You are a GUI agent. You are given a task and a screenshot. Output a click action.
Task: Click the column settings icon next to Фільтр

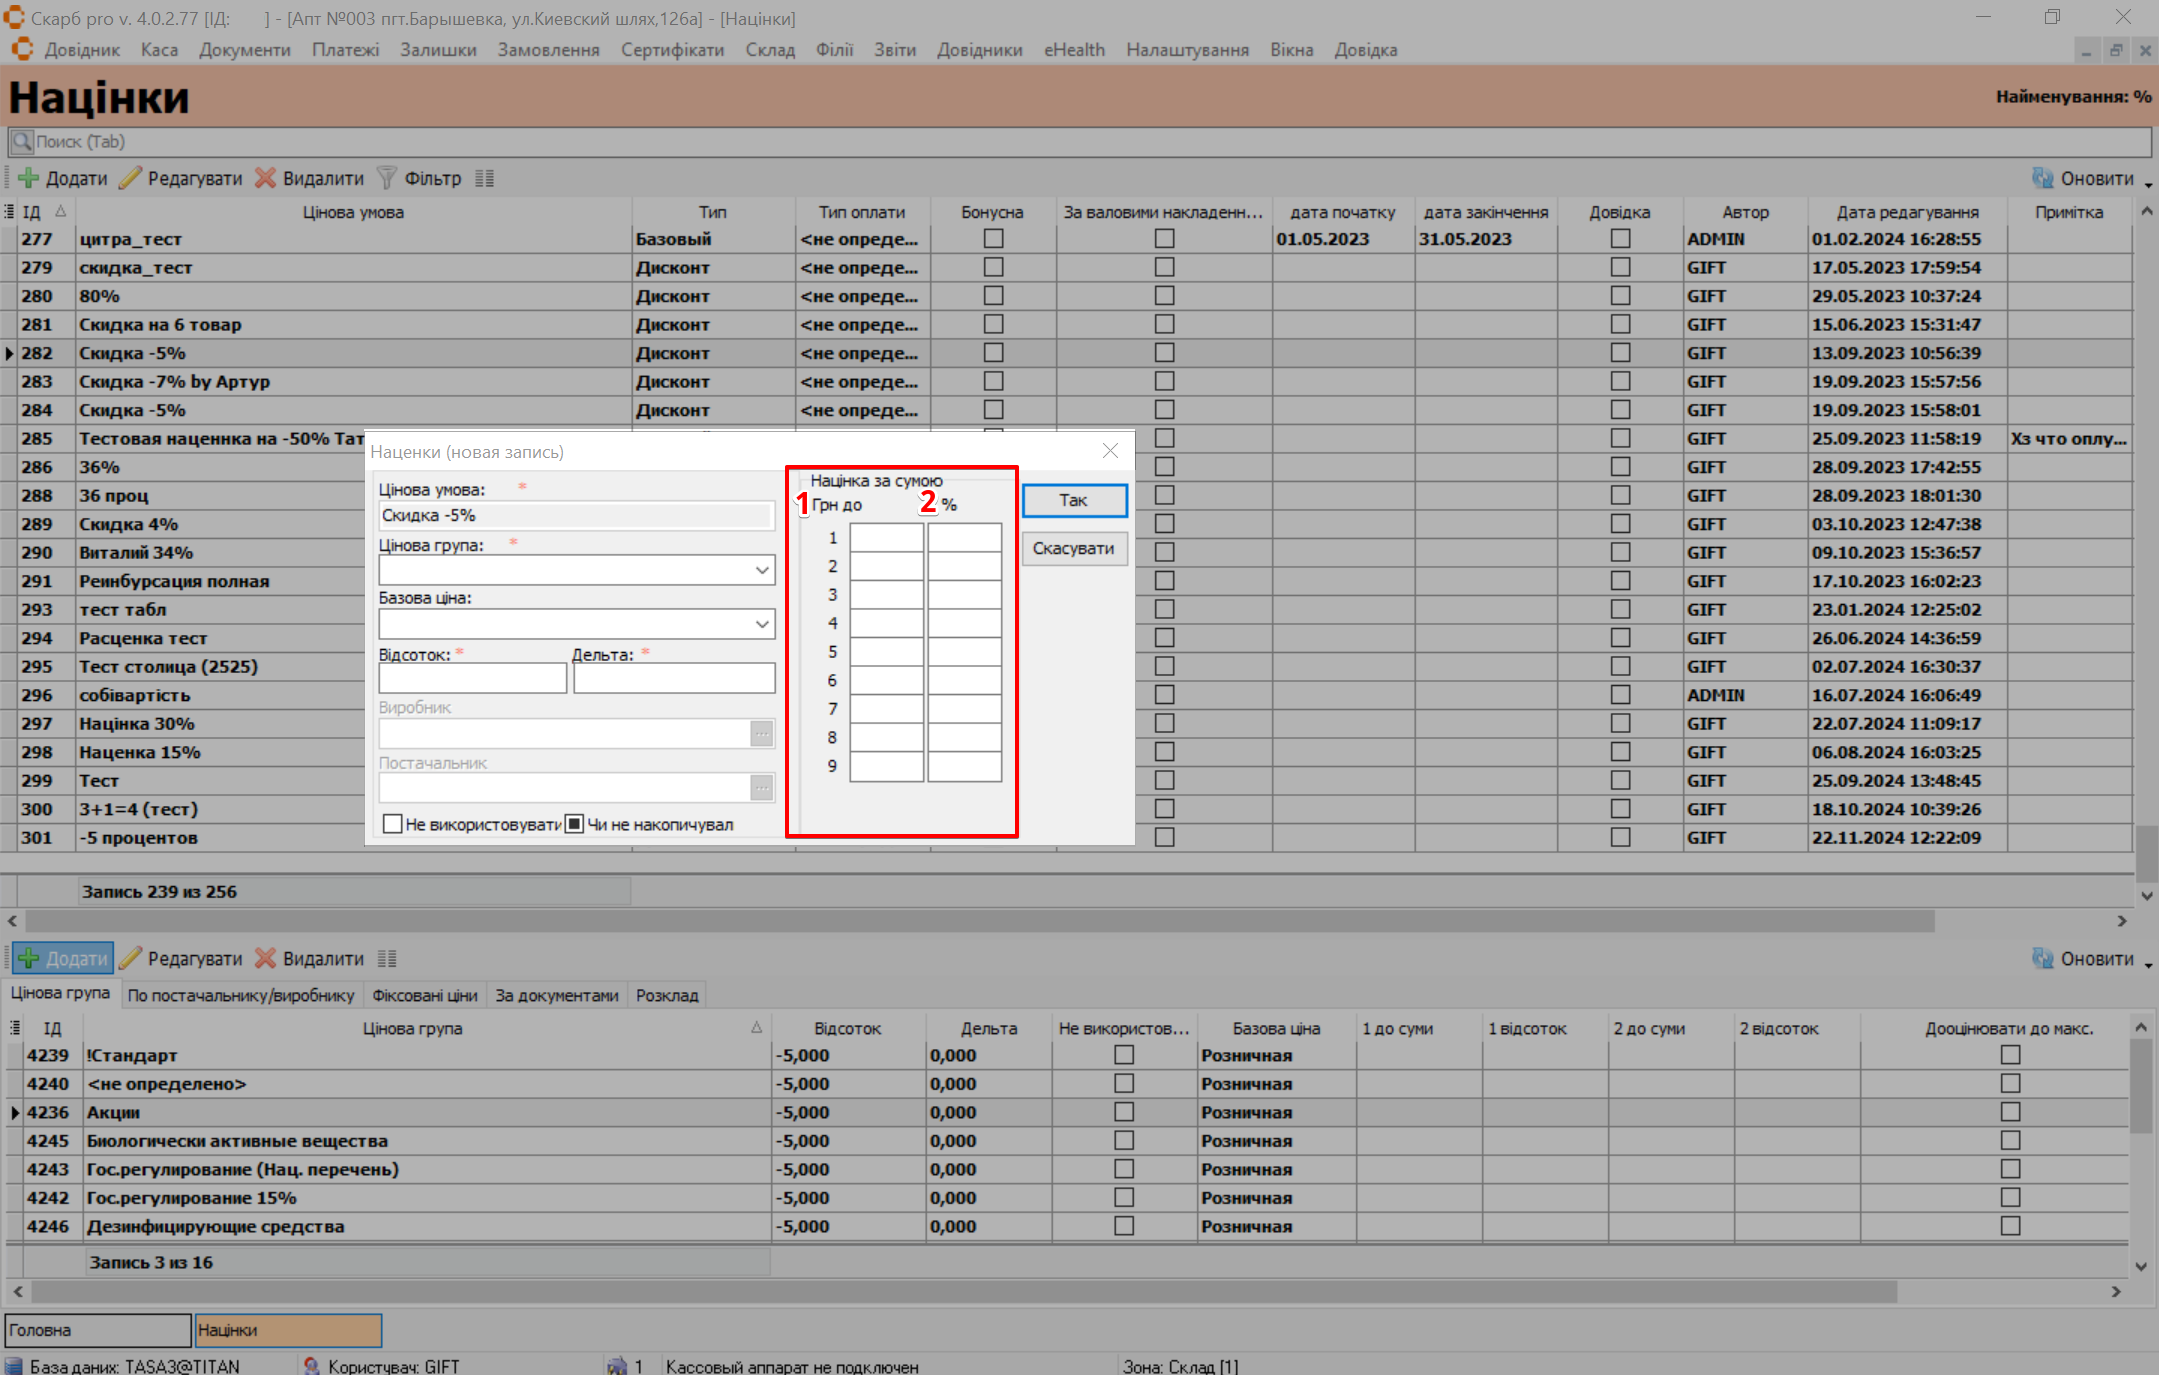(485, 178)
